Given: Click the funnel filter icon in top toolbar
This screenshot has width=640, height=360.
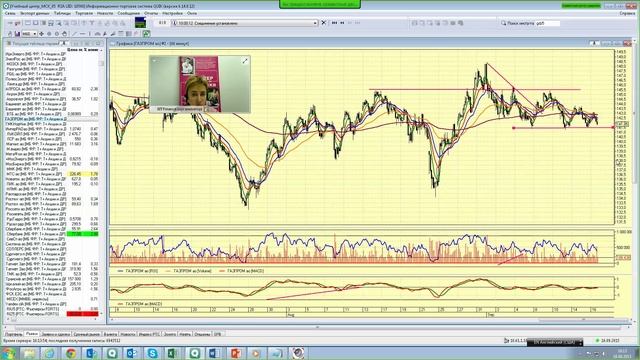Looking at the screenshot, I should (91, 23).
